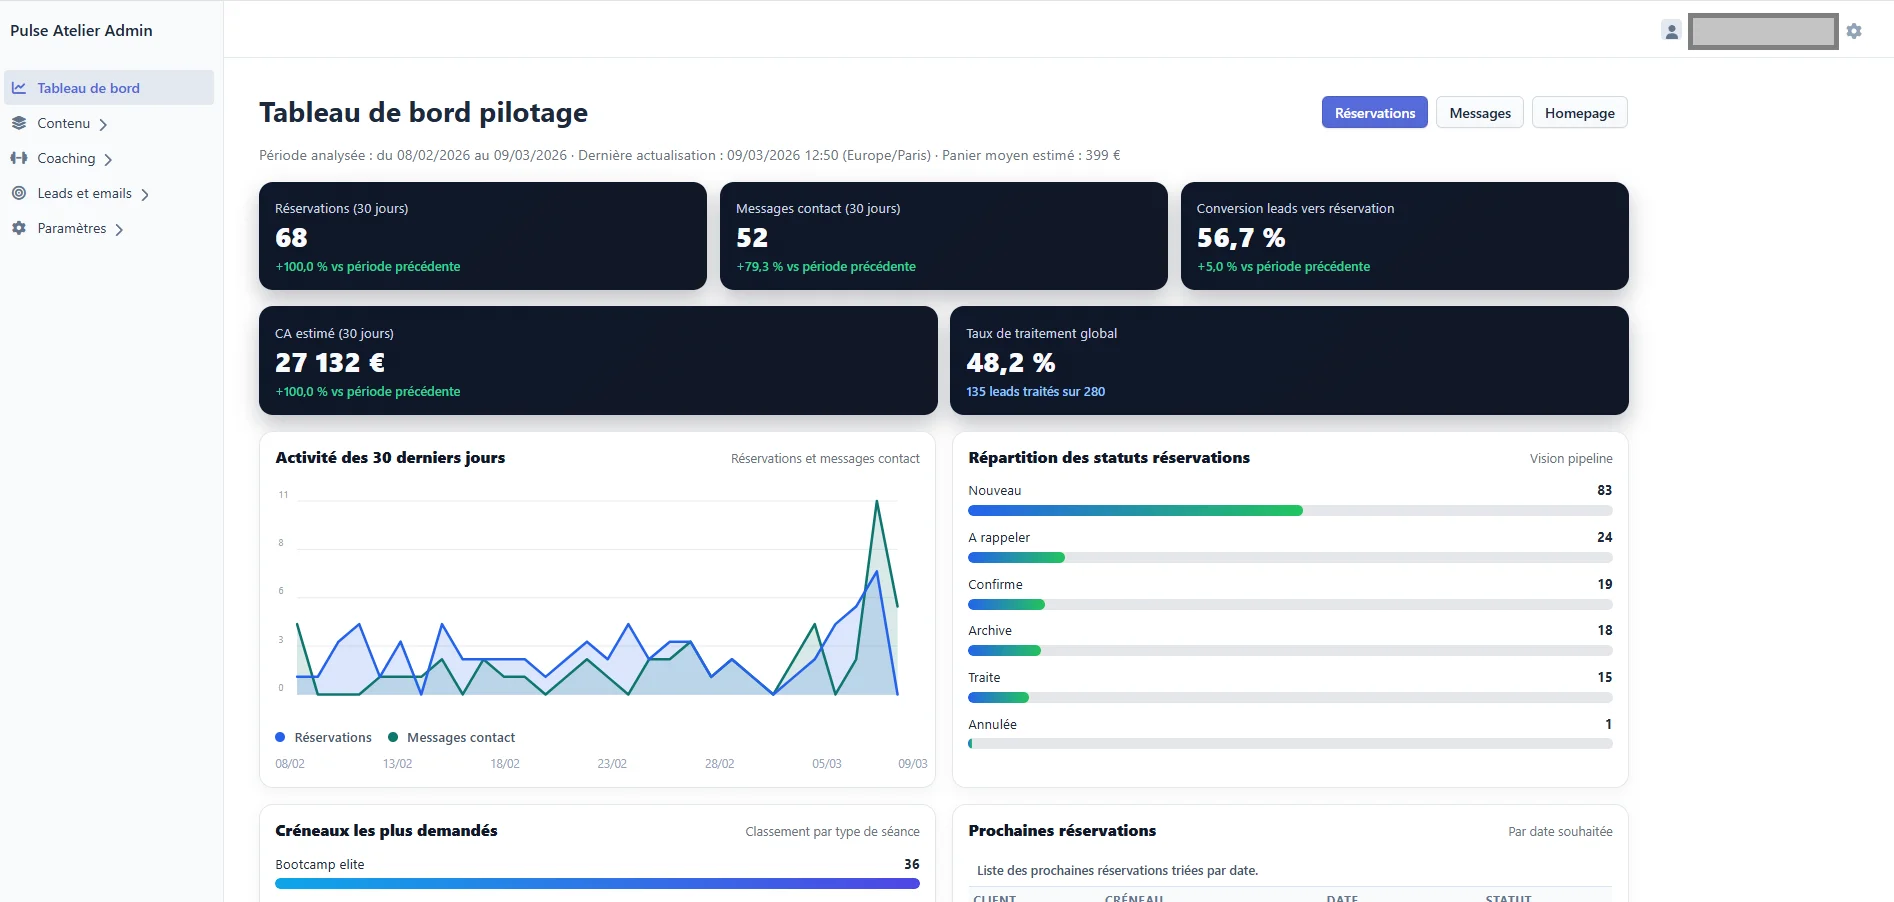Expand the Leads et emails section

tap(145, 193)
